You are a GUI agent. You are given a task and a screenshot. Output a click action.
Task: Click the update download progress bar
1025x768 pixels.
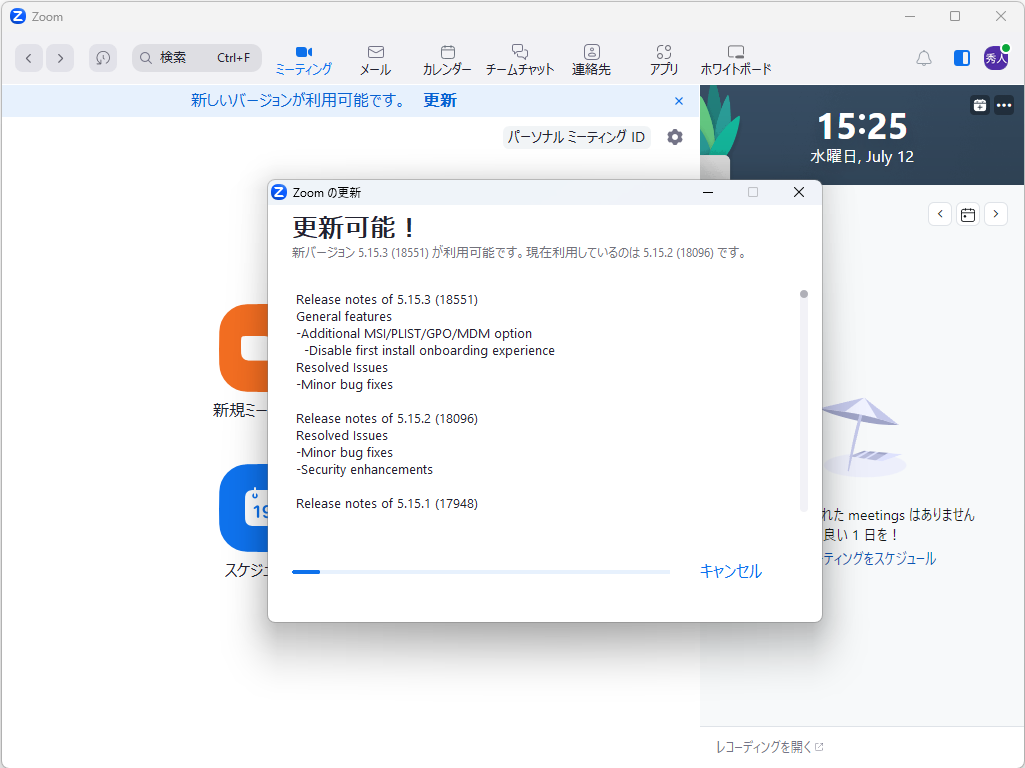click(x=481, y=571)
